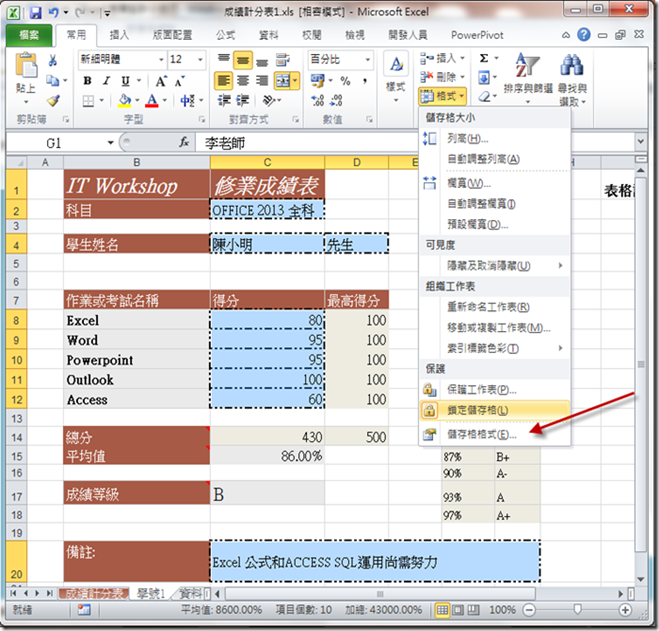Open the cell Styles gallery
This screenshot has height=631, width=659.
click(x=396, y=77)
